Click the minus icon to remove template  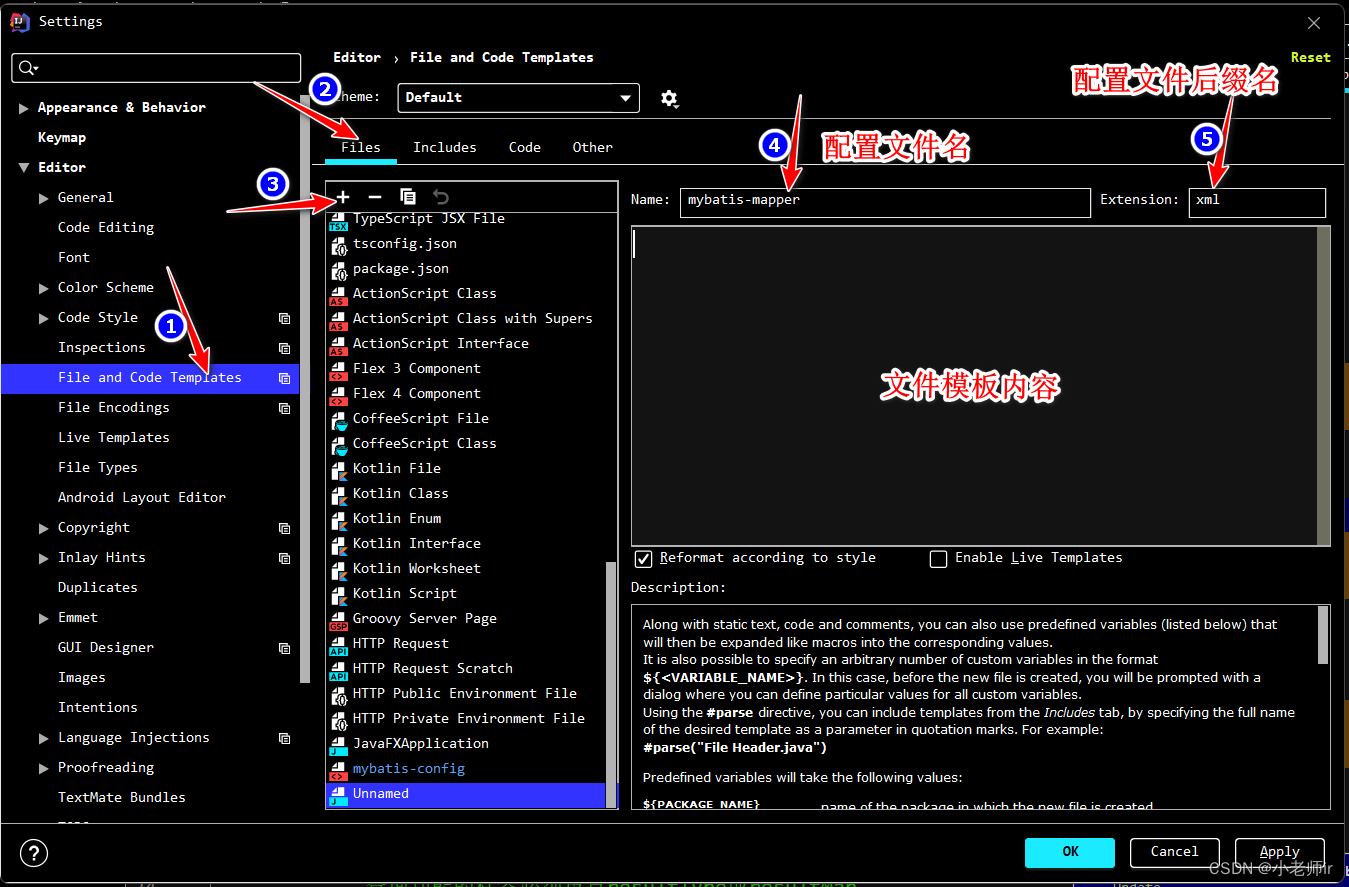pyautogui.click(x=375, y=197)
